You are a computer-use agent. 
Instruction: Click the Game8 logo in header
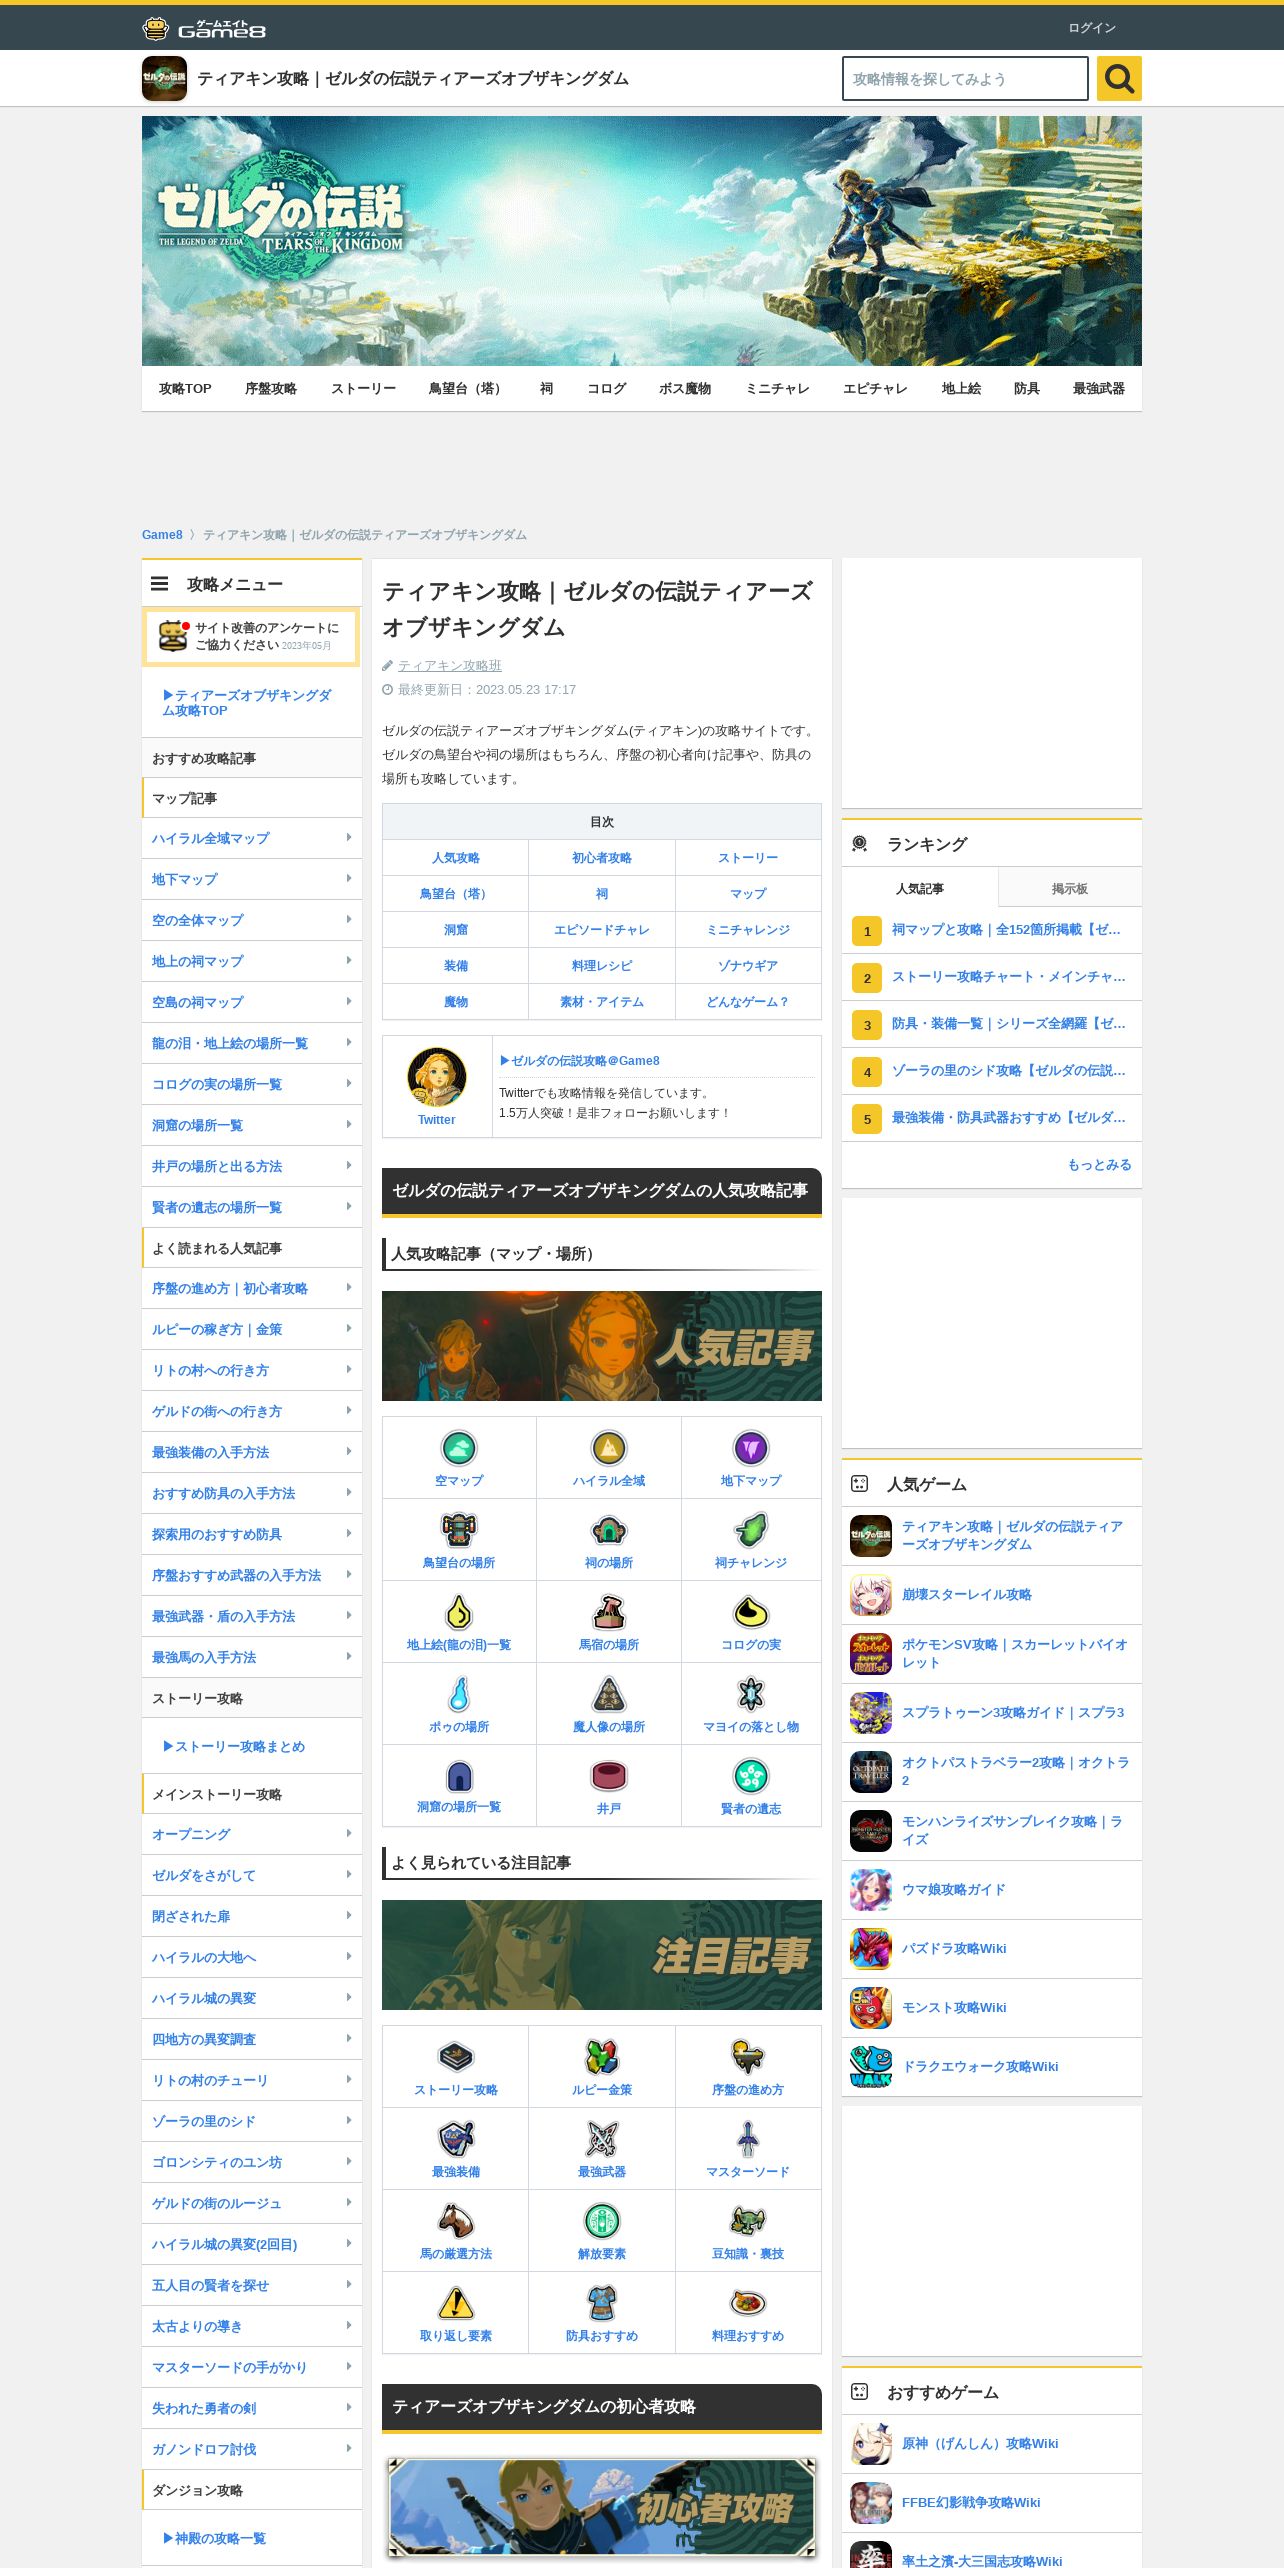pyautogui.click(x=204, y=28)
